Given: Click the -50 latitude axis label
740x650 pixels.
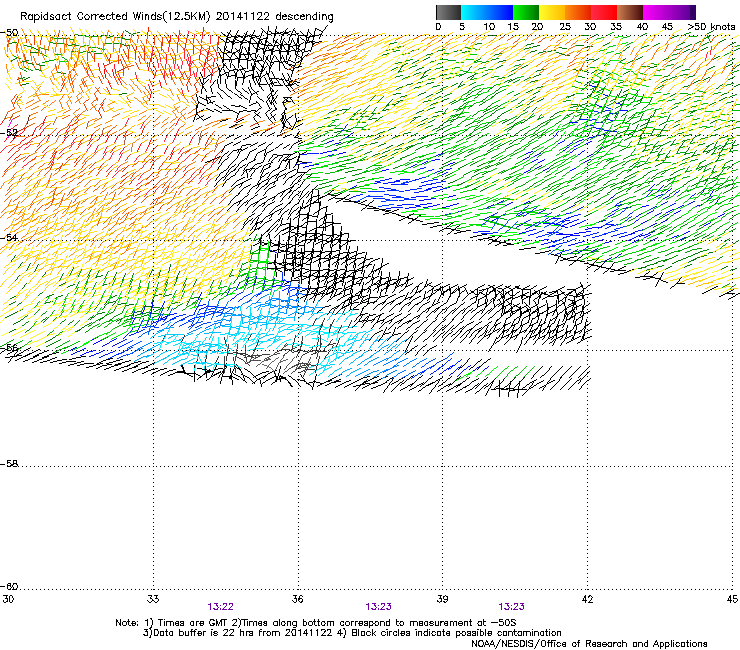Looking at the screenshot, I should [x=9, y=33].
